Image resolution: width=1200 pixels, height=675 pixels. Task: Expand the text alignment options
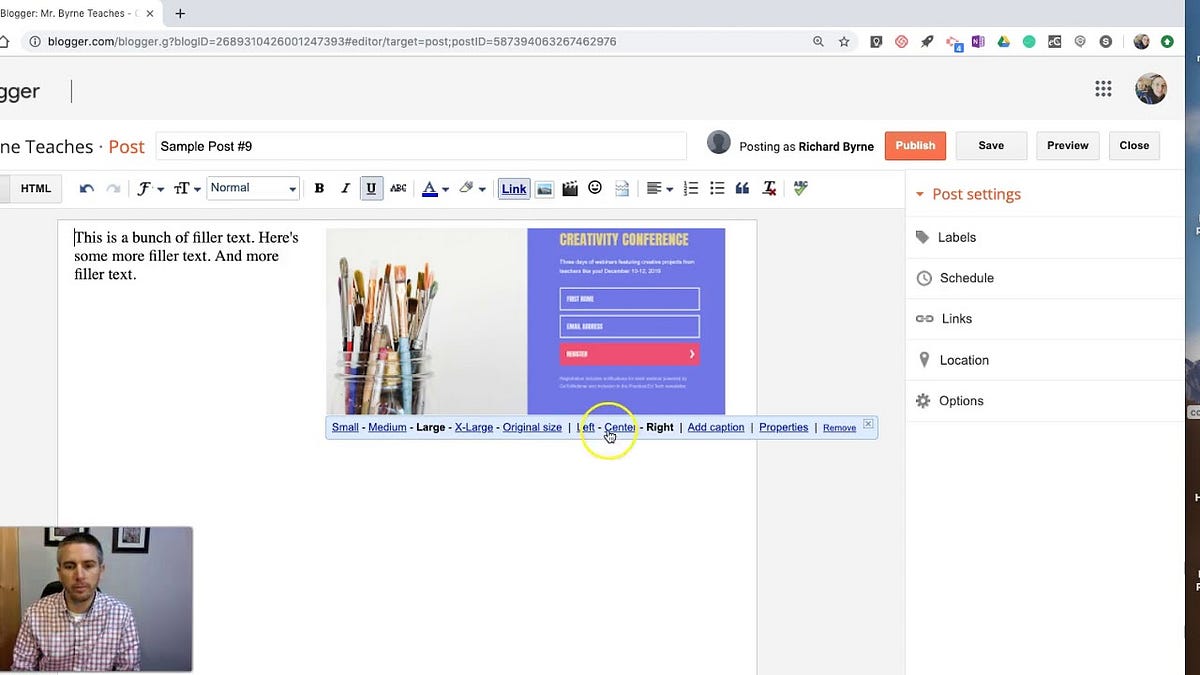(x=667, y=188)
